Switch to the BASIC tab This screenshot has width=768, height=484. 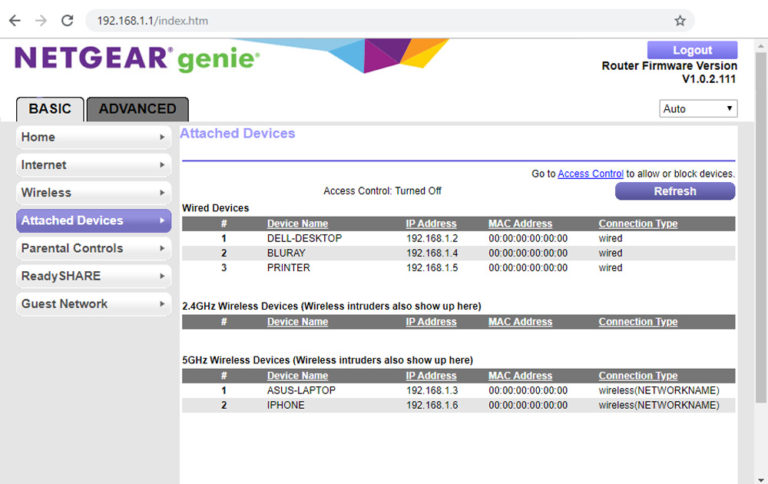tap(50, 109)
